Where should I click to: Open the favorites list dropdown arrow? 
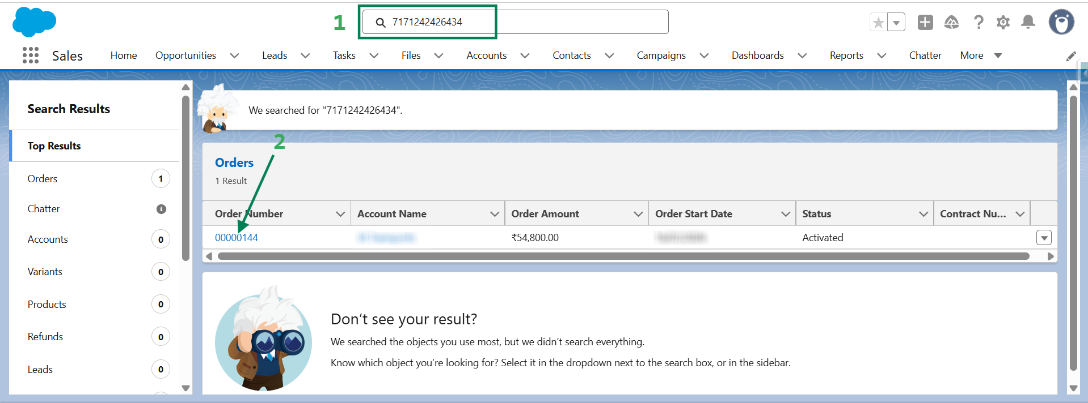(x=896, y=22)
